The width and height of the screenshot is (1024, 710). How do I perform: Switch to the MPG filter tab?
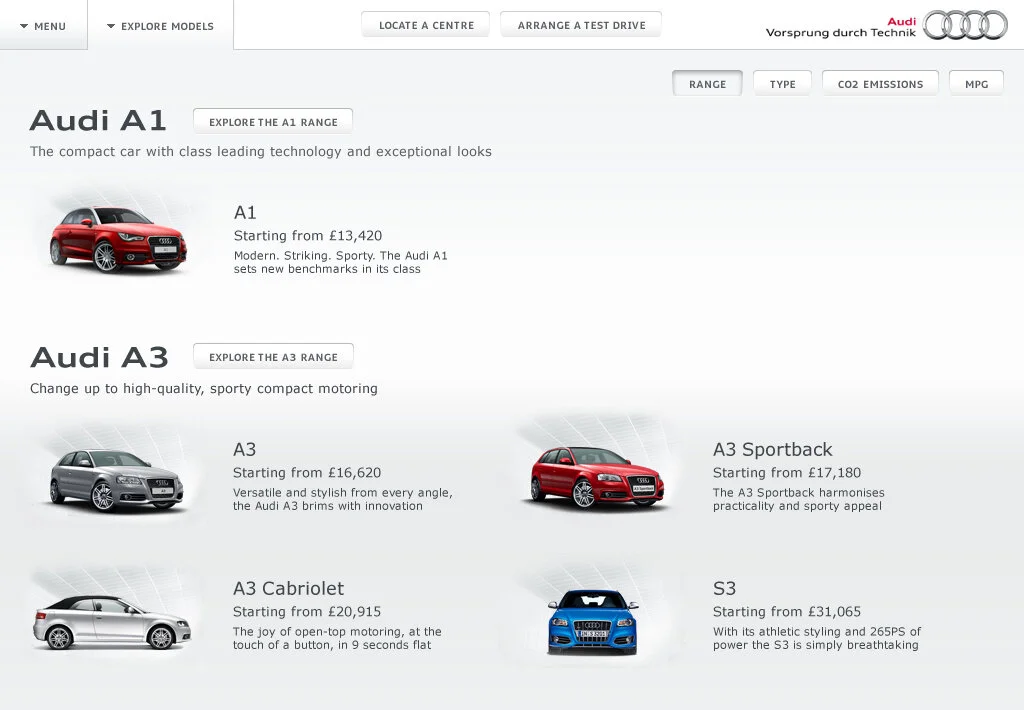976,84
